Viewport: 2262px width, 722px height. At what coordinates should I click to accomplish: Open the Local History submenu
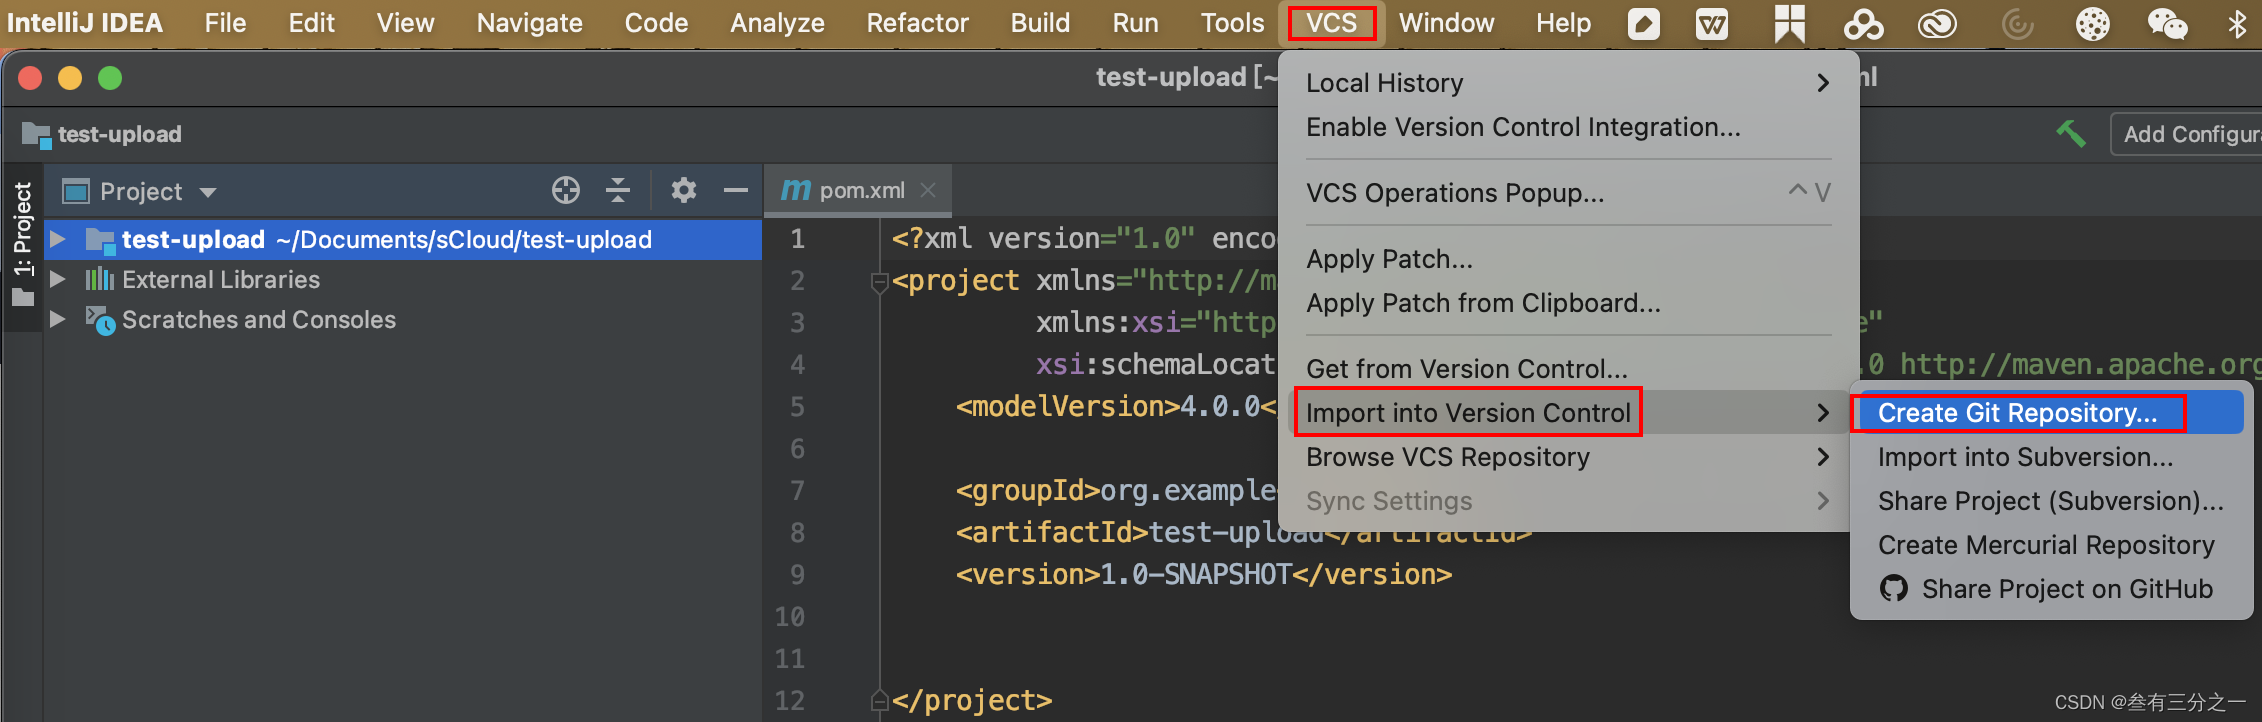(x=1567, y=83)
